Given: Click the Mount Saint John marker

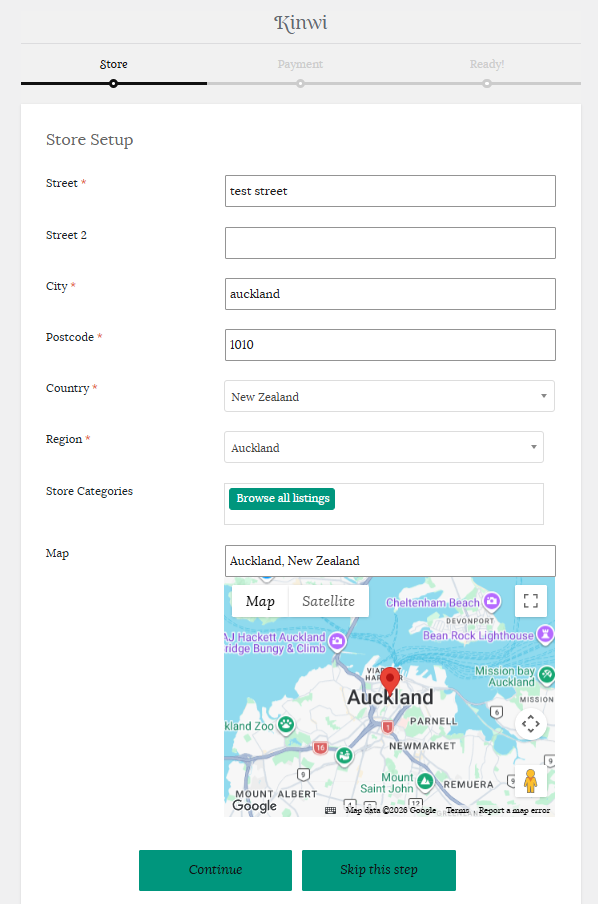Looking at the screenshot, I should pyautogui.click(x=426, y=781).
